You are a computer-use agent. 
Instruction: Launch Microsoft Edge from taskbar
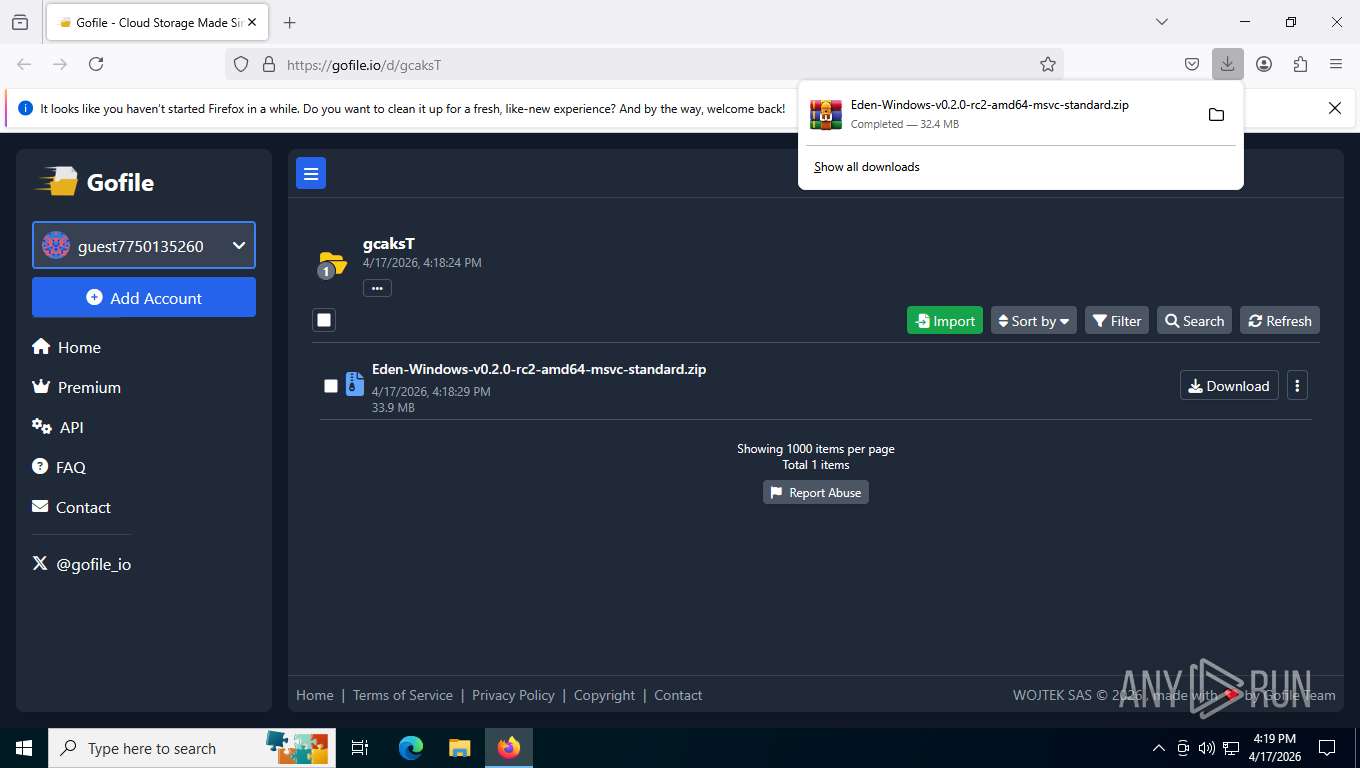(x=410, y=748)
